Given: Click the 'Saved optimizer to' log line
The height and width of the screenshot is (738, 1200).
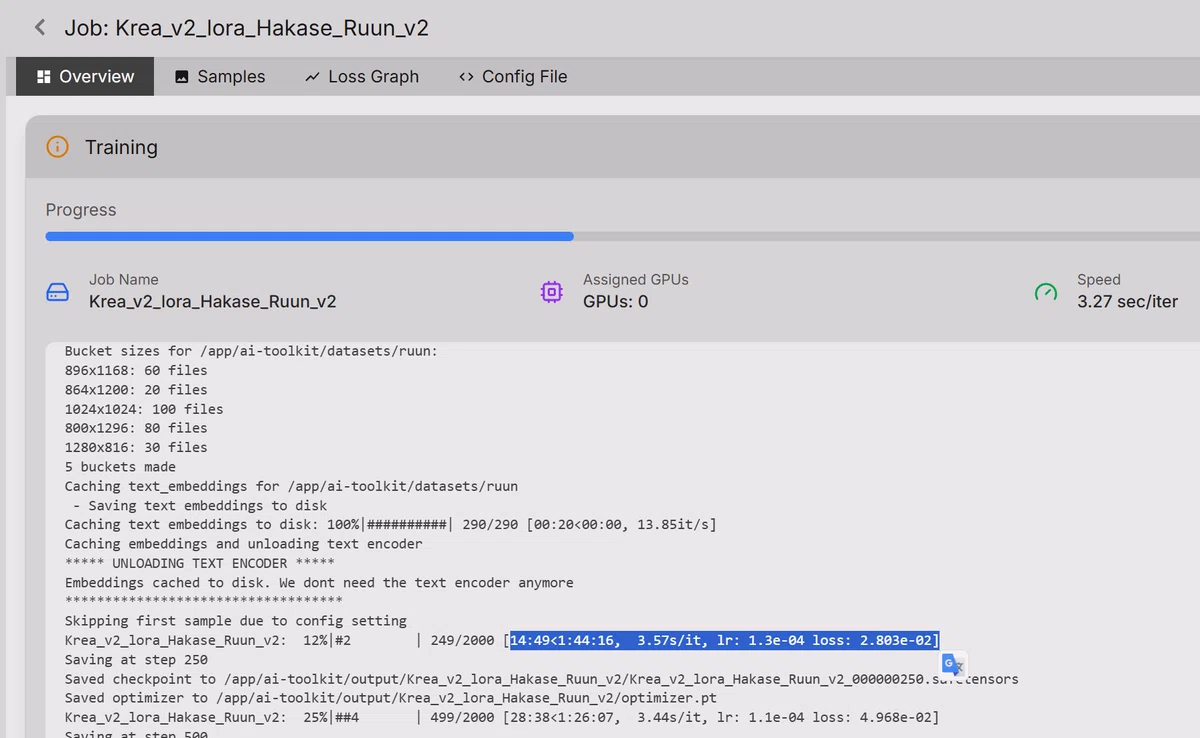Looking at the screenshot, I should 391,698.
